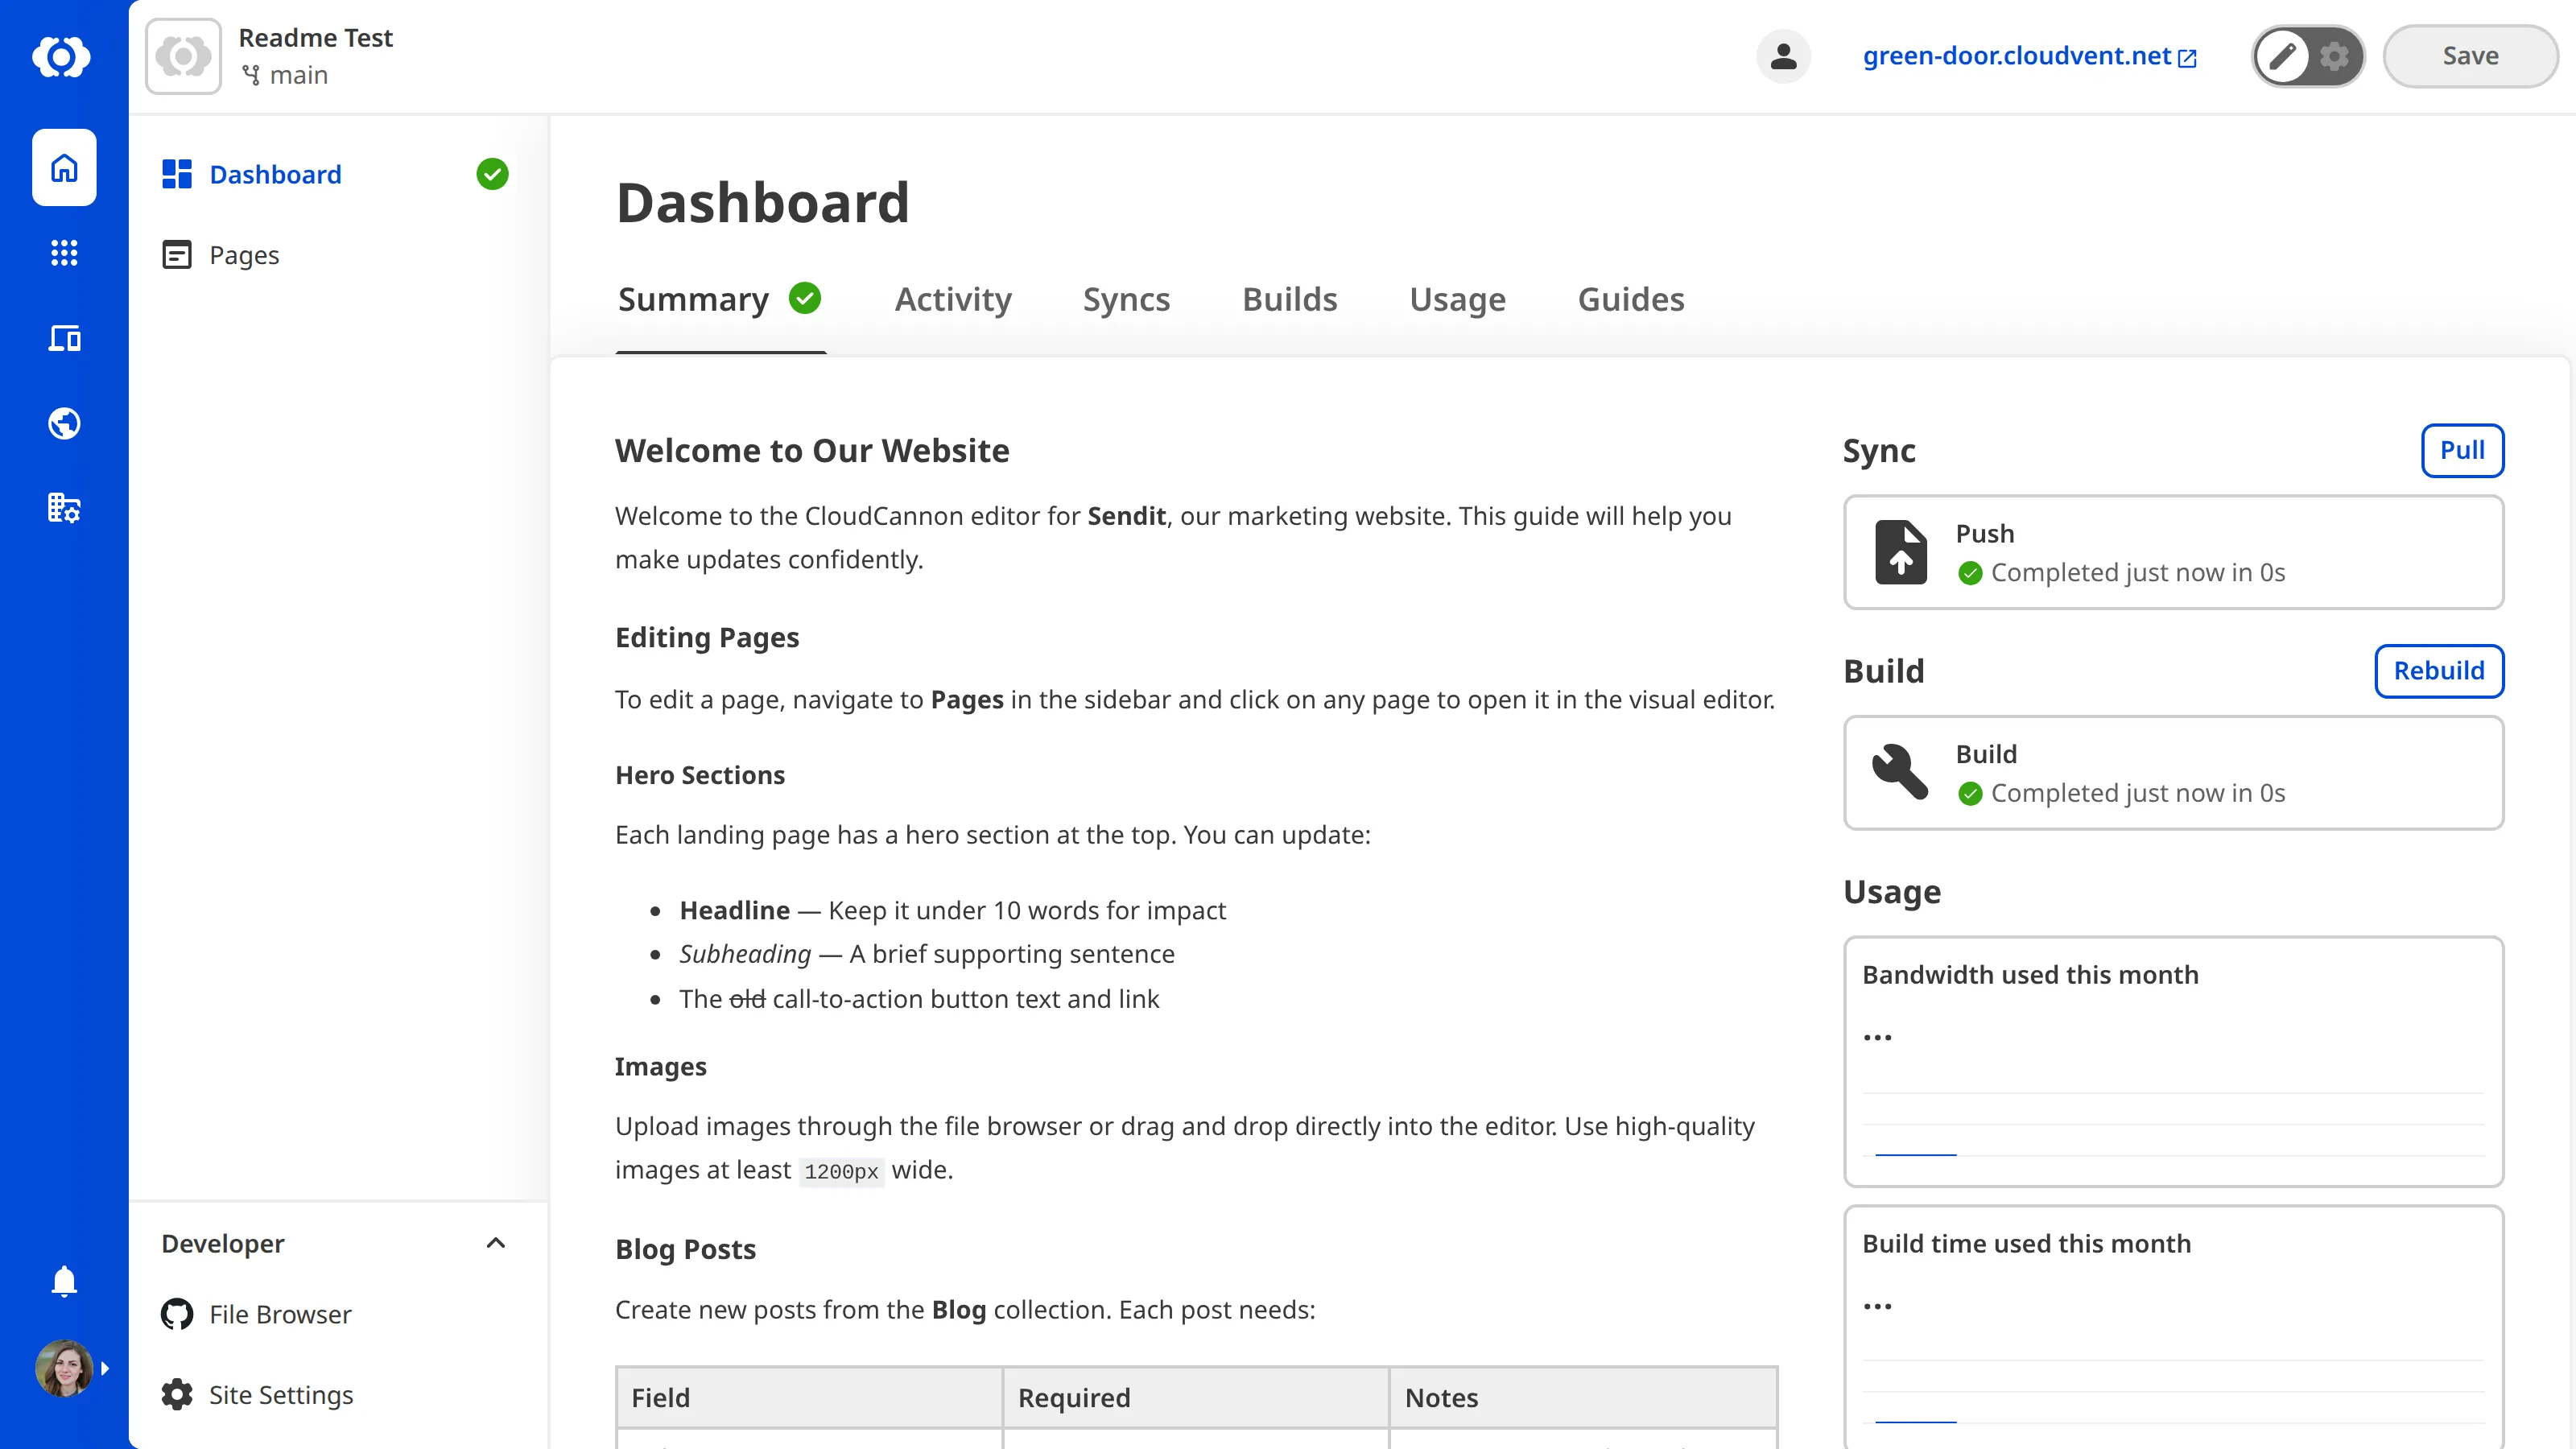The height and width of the screenshot is (1449, 2576).
Task: Click the green checkmark beside Dashboard
Action: (x=492, y=174)
